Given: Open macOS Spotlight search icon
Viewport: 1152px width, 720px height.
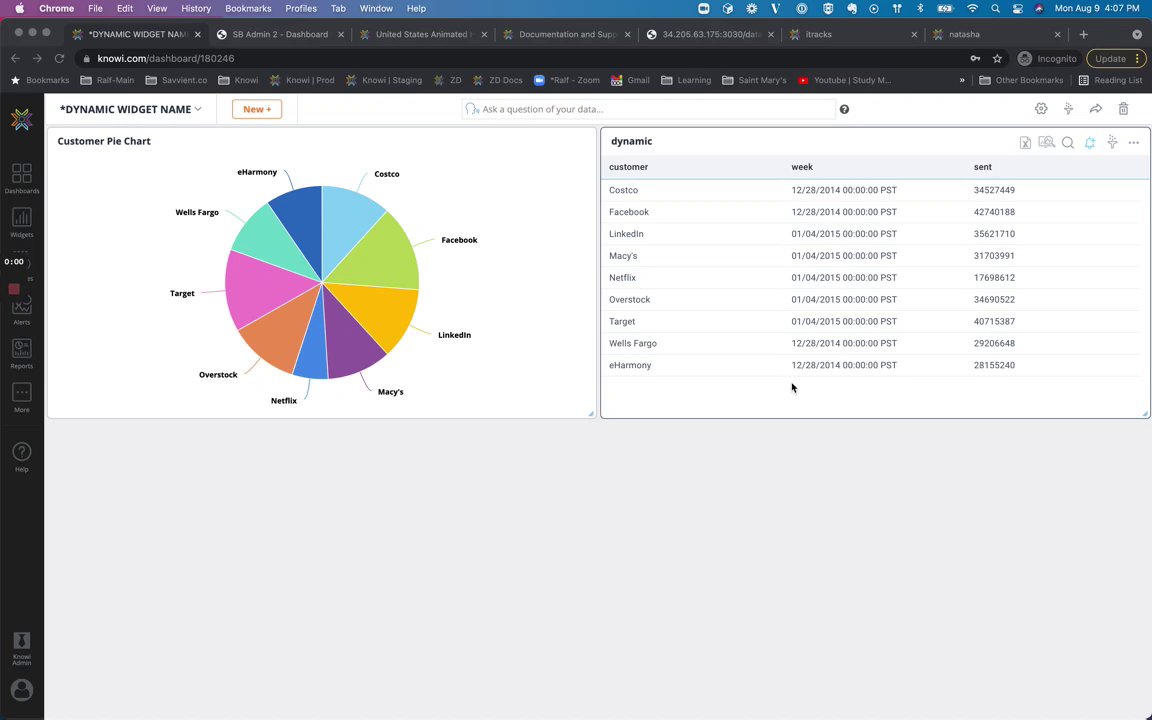Looking at the screenshot, I should [995, 9].
